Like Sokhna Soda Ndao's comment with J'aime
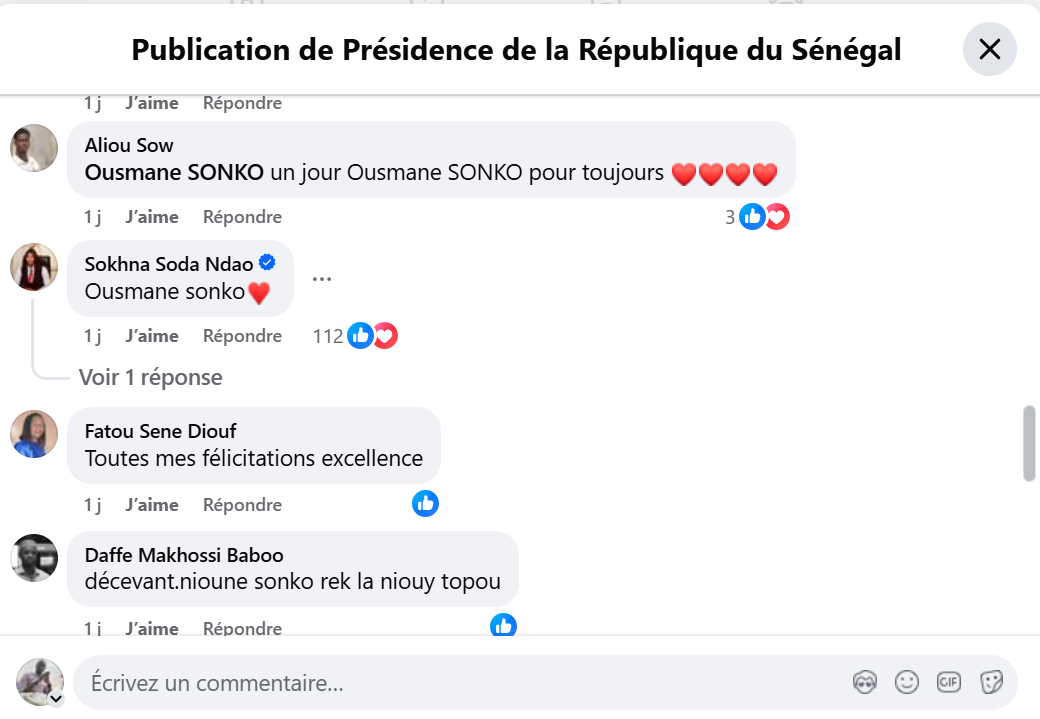The width and height of the screenshot is (1040, 719). (152, 336)
